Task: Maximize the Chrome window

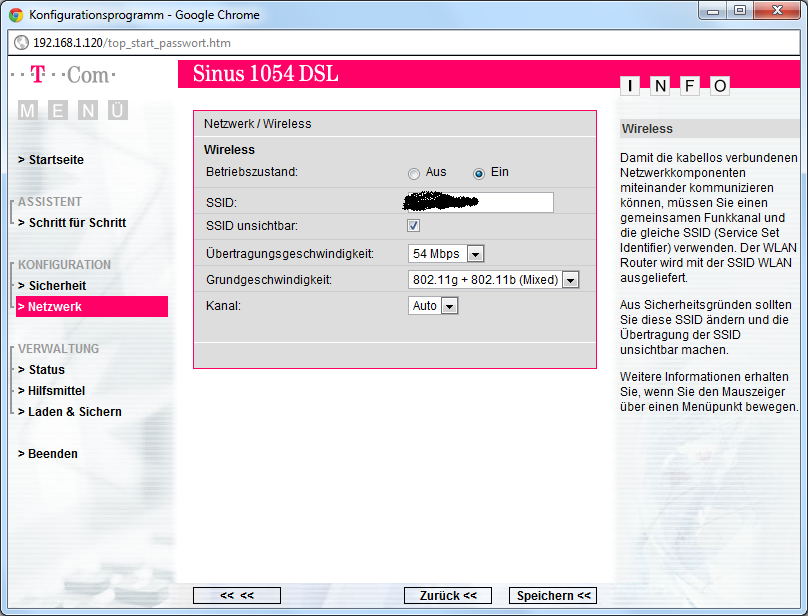Action: click(x=740, y=11)
